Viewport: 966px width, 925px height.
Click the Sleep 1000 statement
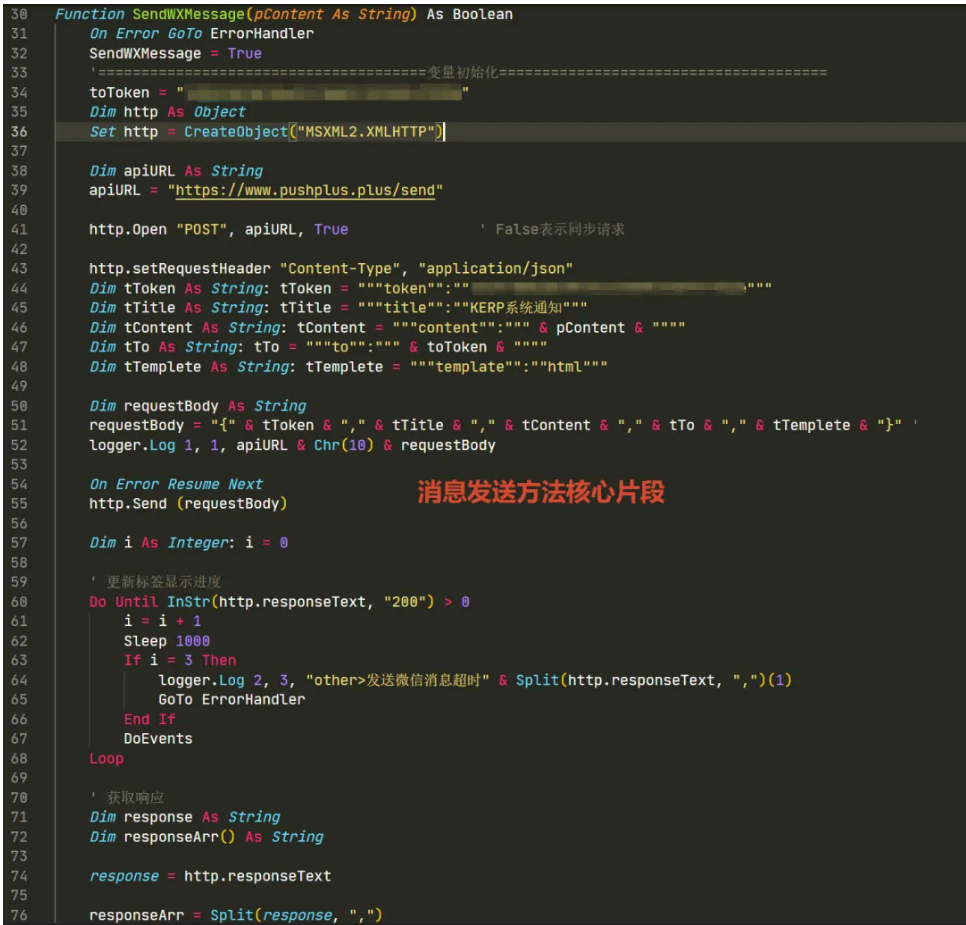point(167,641)
